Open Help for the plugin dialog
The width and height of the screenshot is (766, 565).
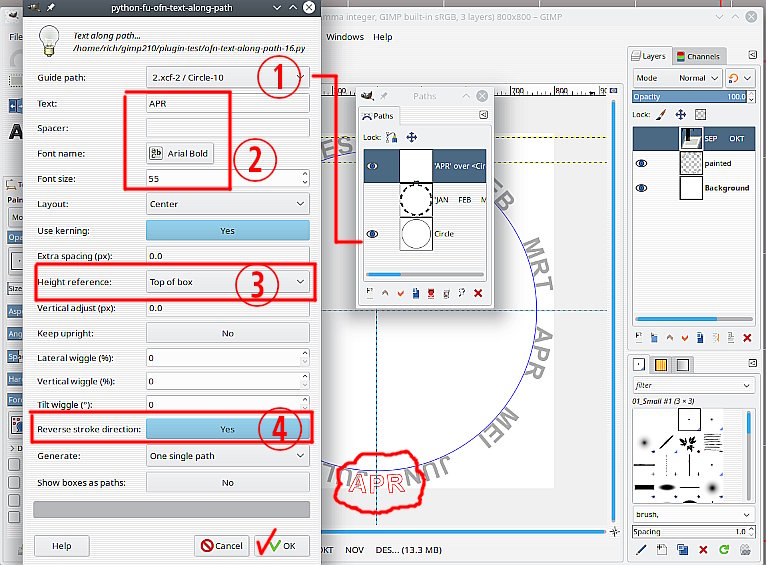(62, 545)
